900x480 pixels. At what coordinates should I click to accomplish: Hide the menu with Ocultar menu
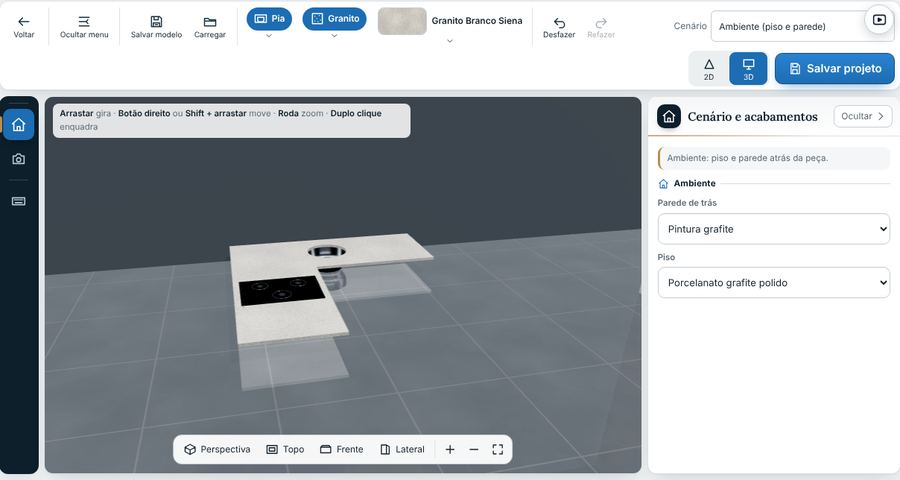click(x=84, y=26)
